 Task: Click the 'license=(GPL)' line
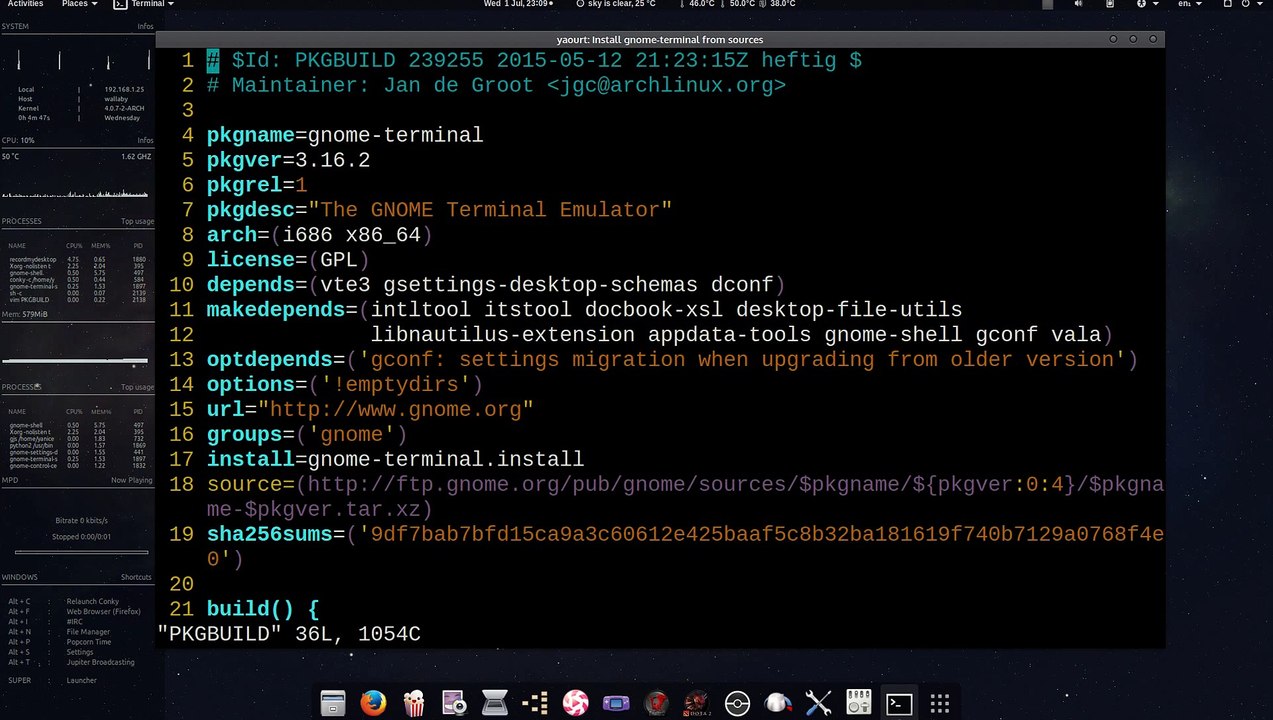[x=288, y=260]
